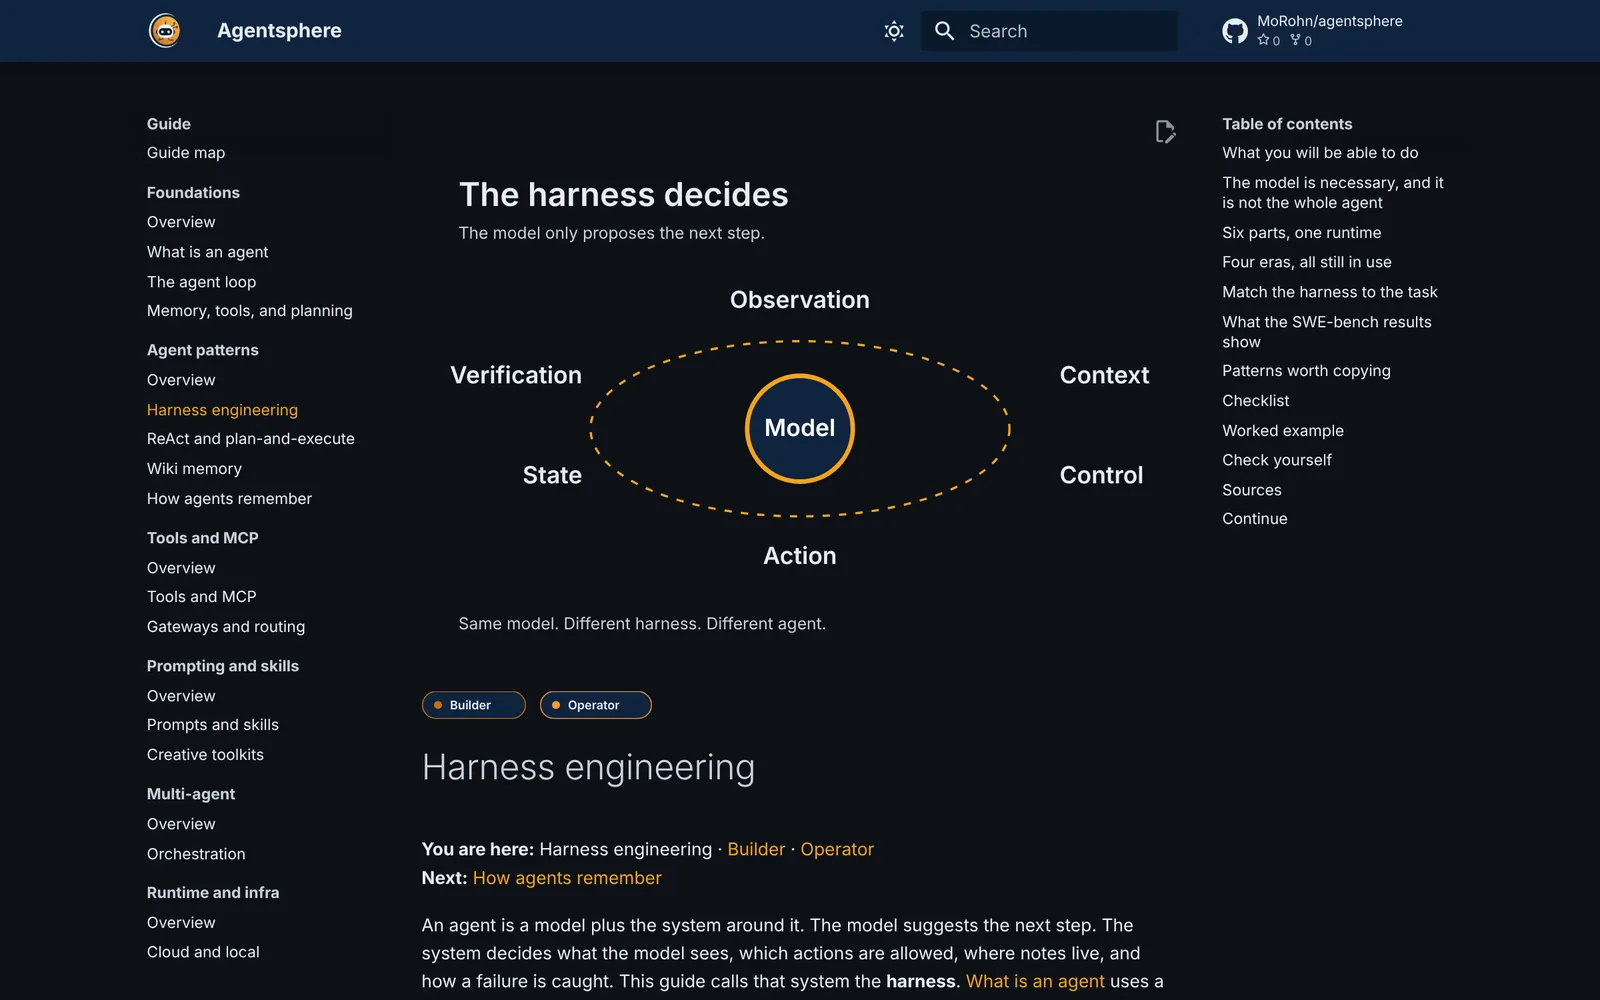1600x1000 pixels.
Task: Open the Wiki memory page
Action: [194, 469]
